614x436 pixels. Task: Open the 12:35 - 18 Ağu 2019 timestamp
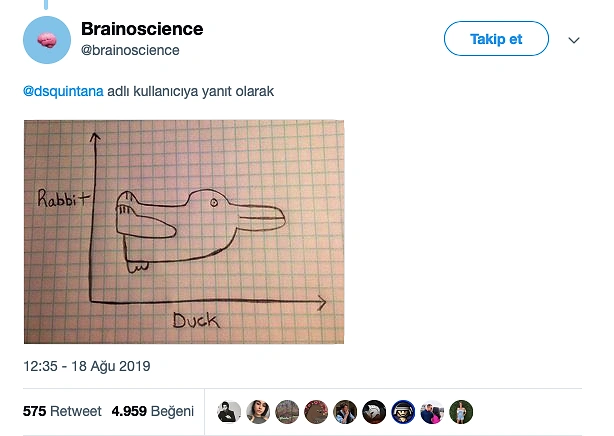pos(87,366)
